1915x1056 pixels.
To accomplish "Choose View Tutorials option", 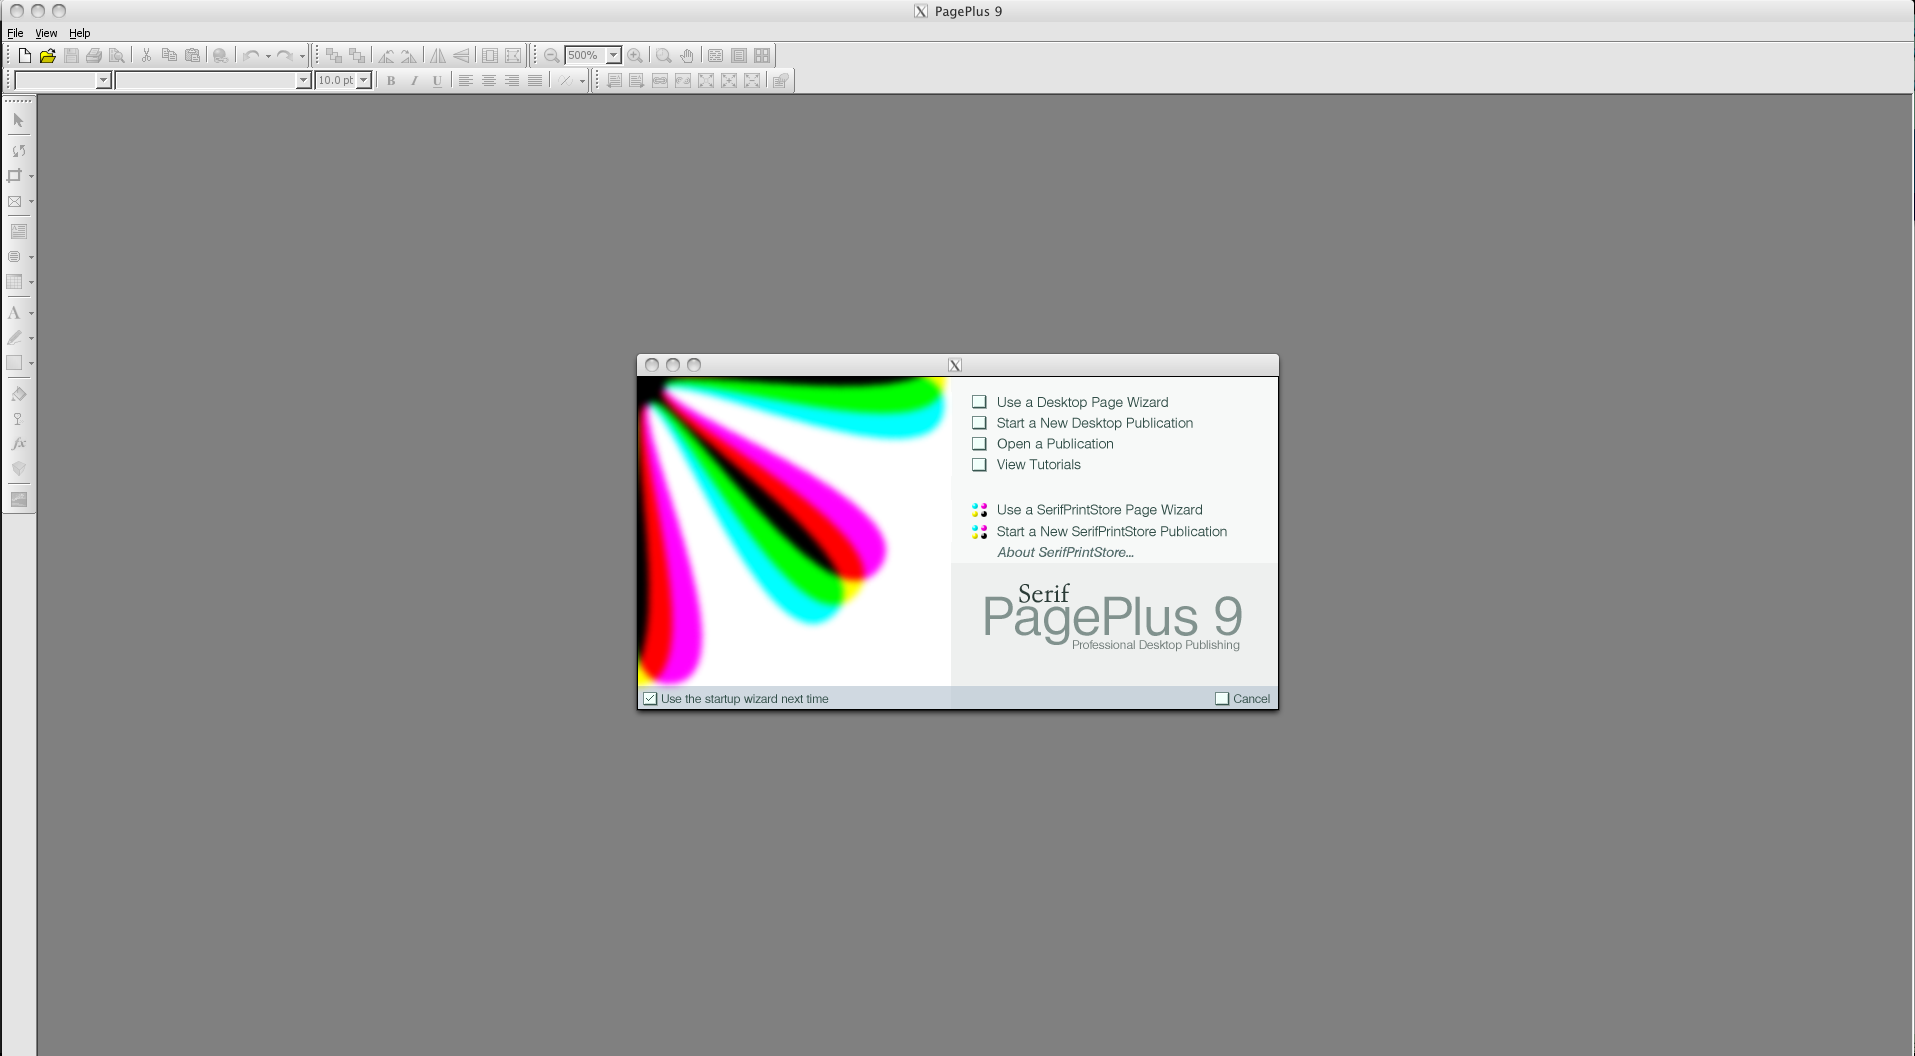I will (x=1026, y=465).
